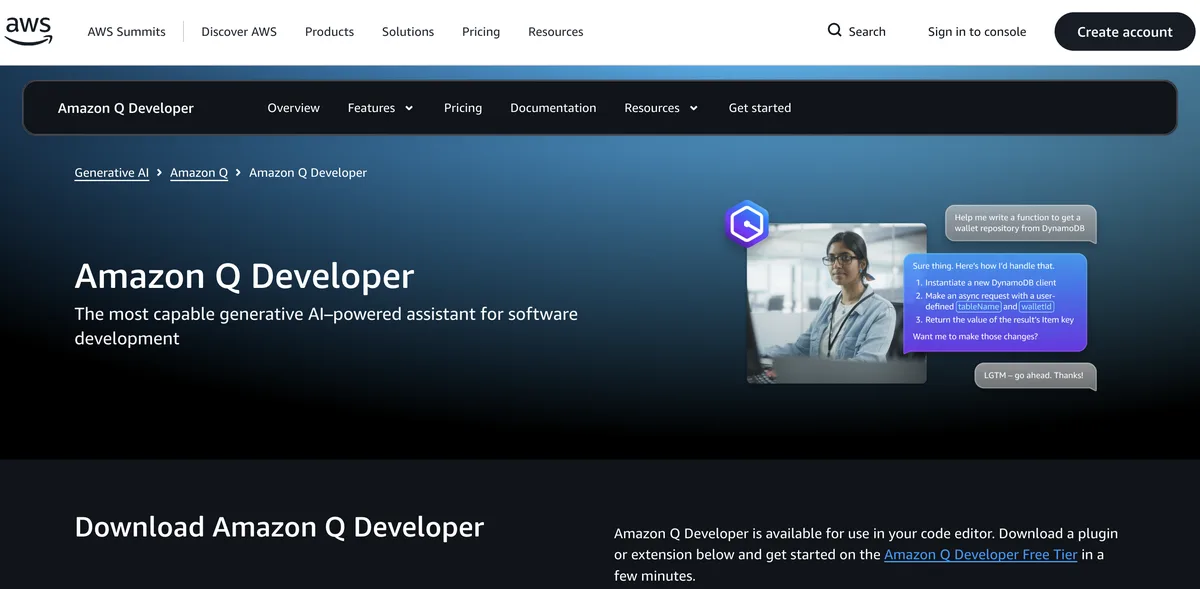Click the 'Download Amazon Q Developer' heading
The image size is (1200, 589).
coord(279,527)
